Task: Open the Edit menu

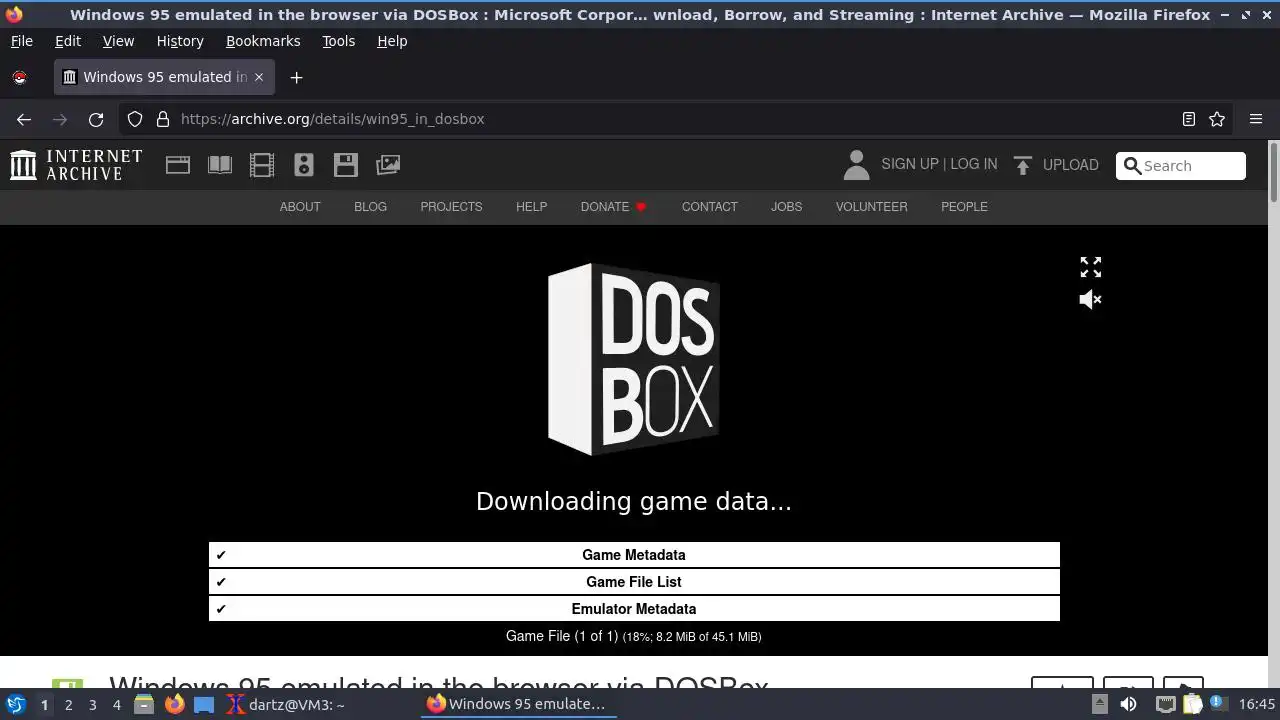Action: [68, 41]
